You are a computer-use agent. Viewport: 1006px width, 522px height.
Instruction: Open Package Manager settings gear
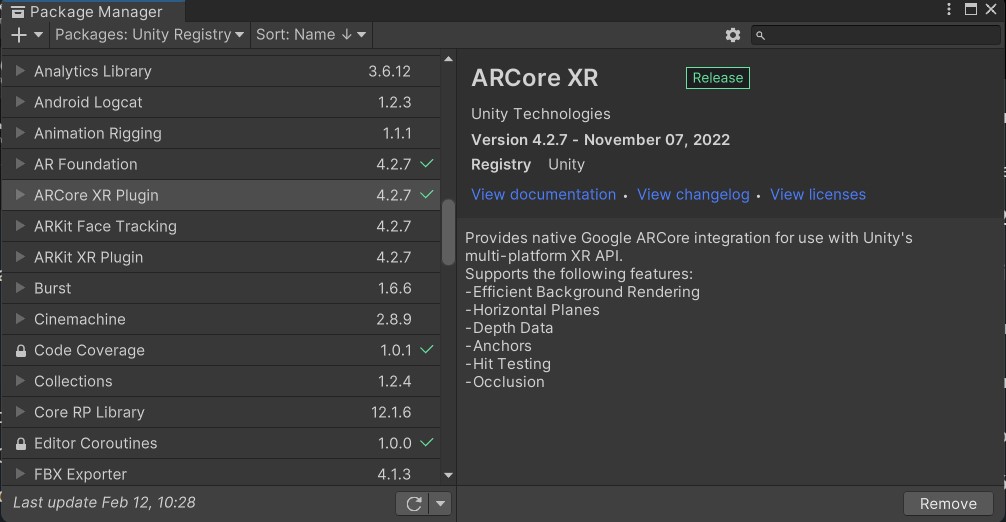(x=733, y=35)
